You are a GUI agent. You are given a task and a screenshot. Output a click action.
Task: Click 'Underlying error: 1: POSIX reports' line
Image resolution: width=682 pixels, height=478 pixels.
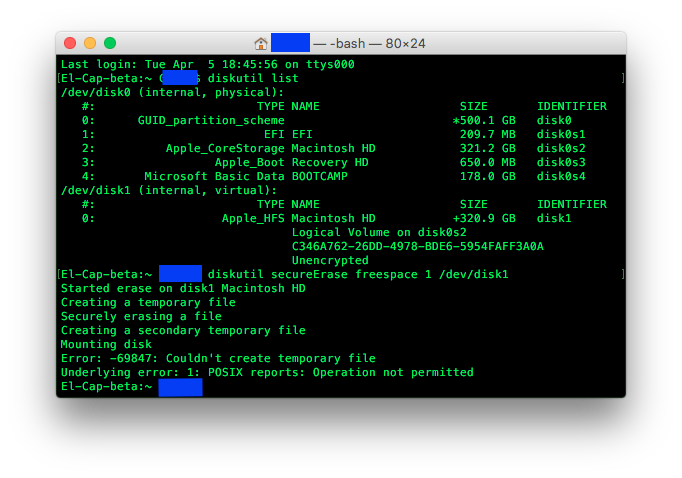click(x=267, y=372)
